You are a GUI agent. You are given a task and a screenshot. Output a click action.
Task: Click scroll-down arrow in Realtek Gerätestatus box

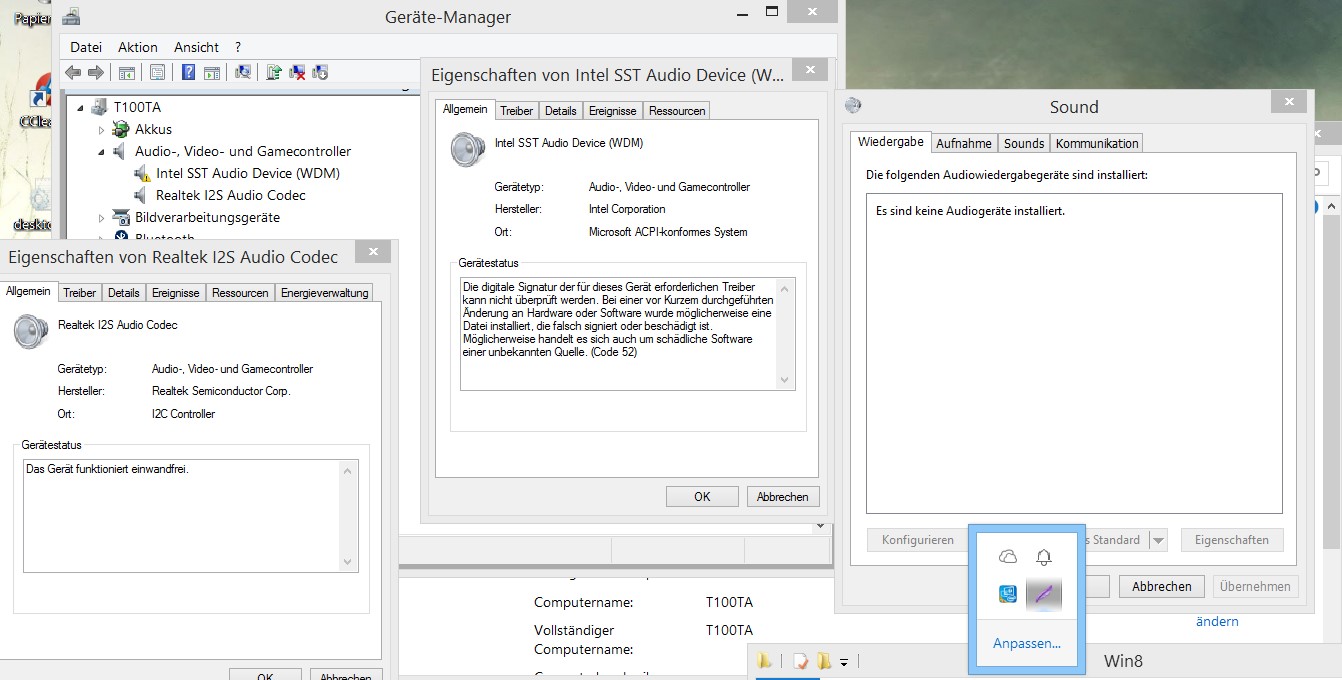pos(347,561)
